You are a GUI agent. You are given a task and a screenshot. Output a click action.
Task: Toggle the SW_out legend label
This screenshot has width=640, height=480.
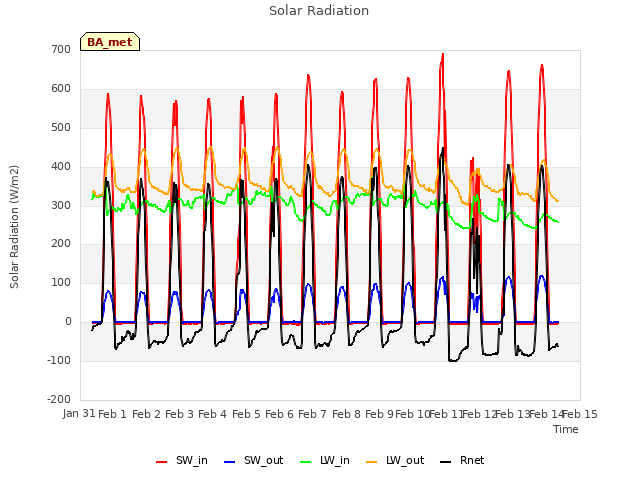click(264, 460)
